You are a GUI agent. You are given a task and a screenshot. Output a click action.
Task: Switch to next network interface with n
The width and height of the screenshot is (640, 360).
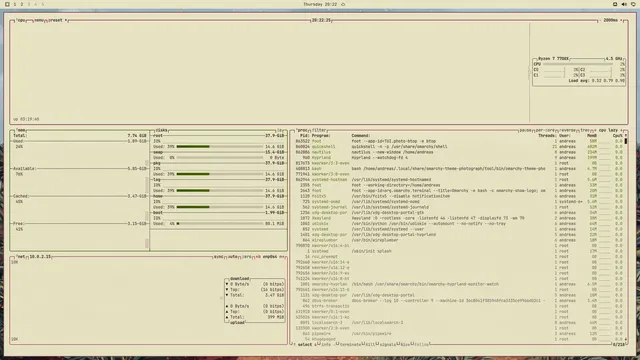(x=281, y=257)
